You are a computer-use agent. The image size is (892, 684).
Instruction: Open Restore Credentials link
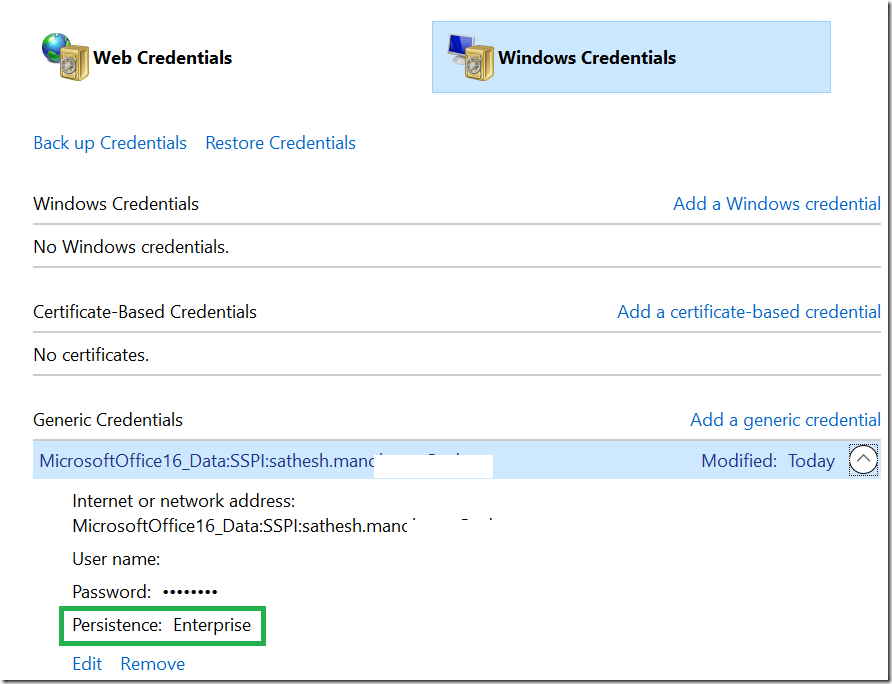click(x=280, y=143)
